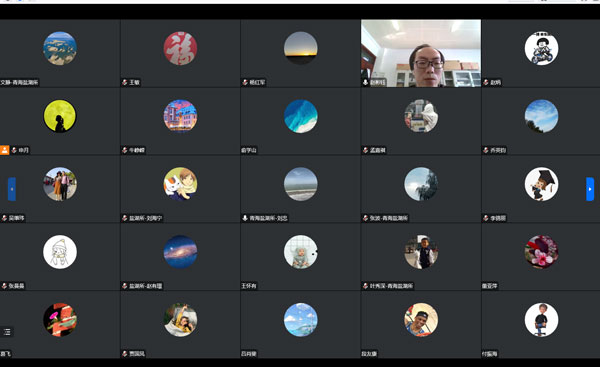Click muted mic icon under the galaxy avatar
The image size is (600, 367).
pyautogui.click(x=125, y=286)
